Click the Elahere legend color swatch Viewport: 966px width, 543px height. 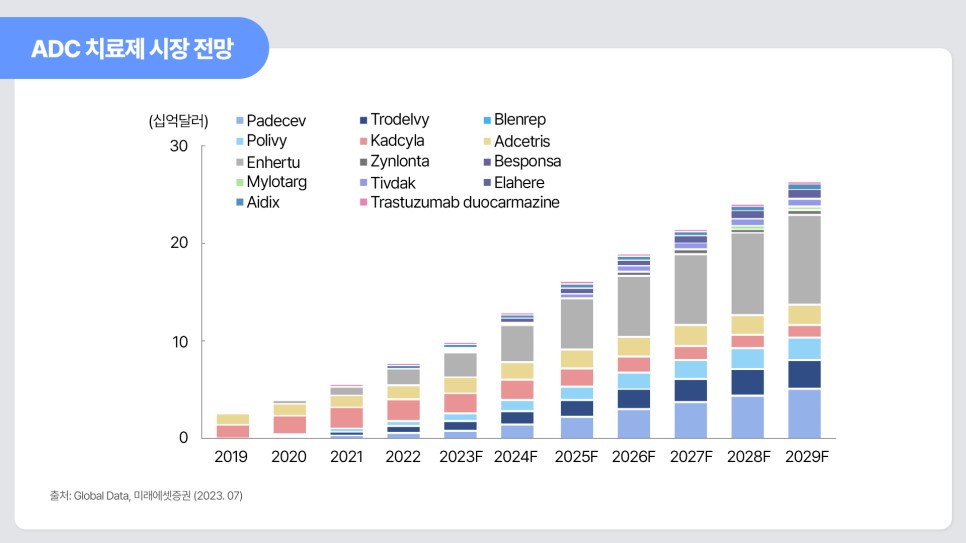coord(487,182)
